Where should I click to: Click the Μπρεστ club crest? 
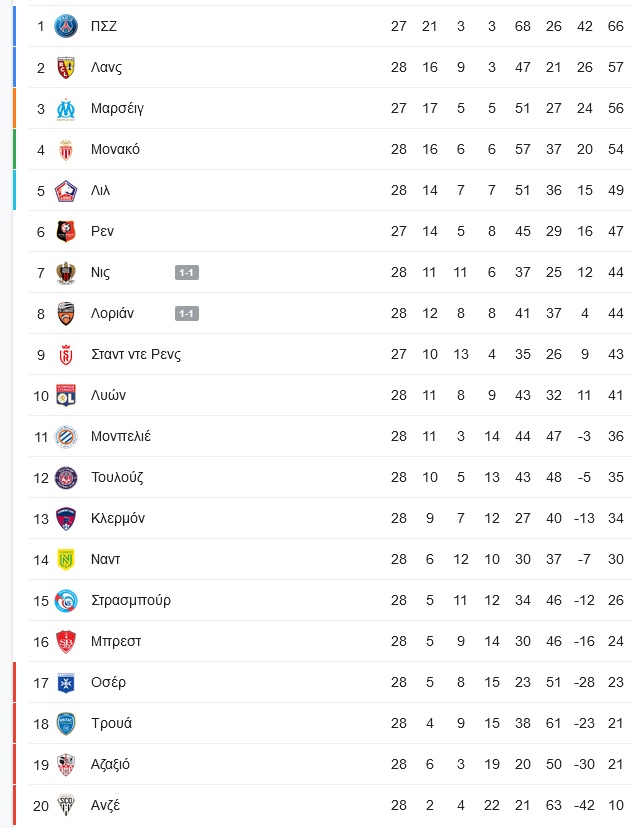66,642
